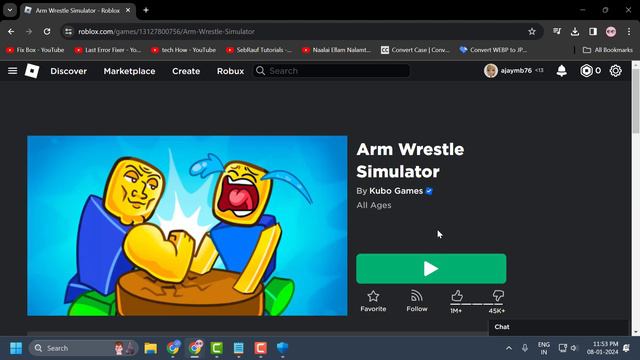Click the like-dislike ratio bar
The image size is (640, 360).
[x=477, y=304]
